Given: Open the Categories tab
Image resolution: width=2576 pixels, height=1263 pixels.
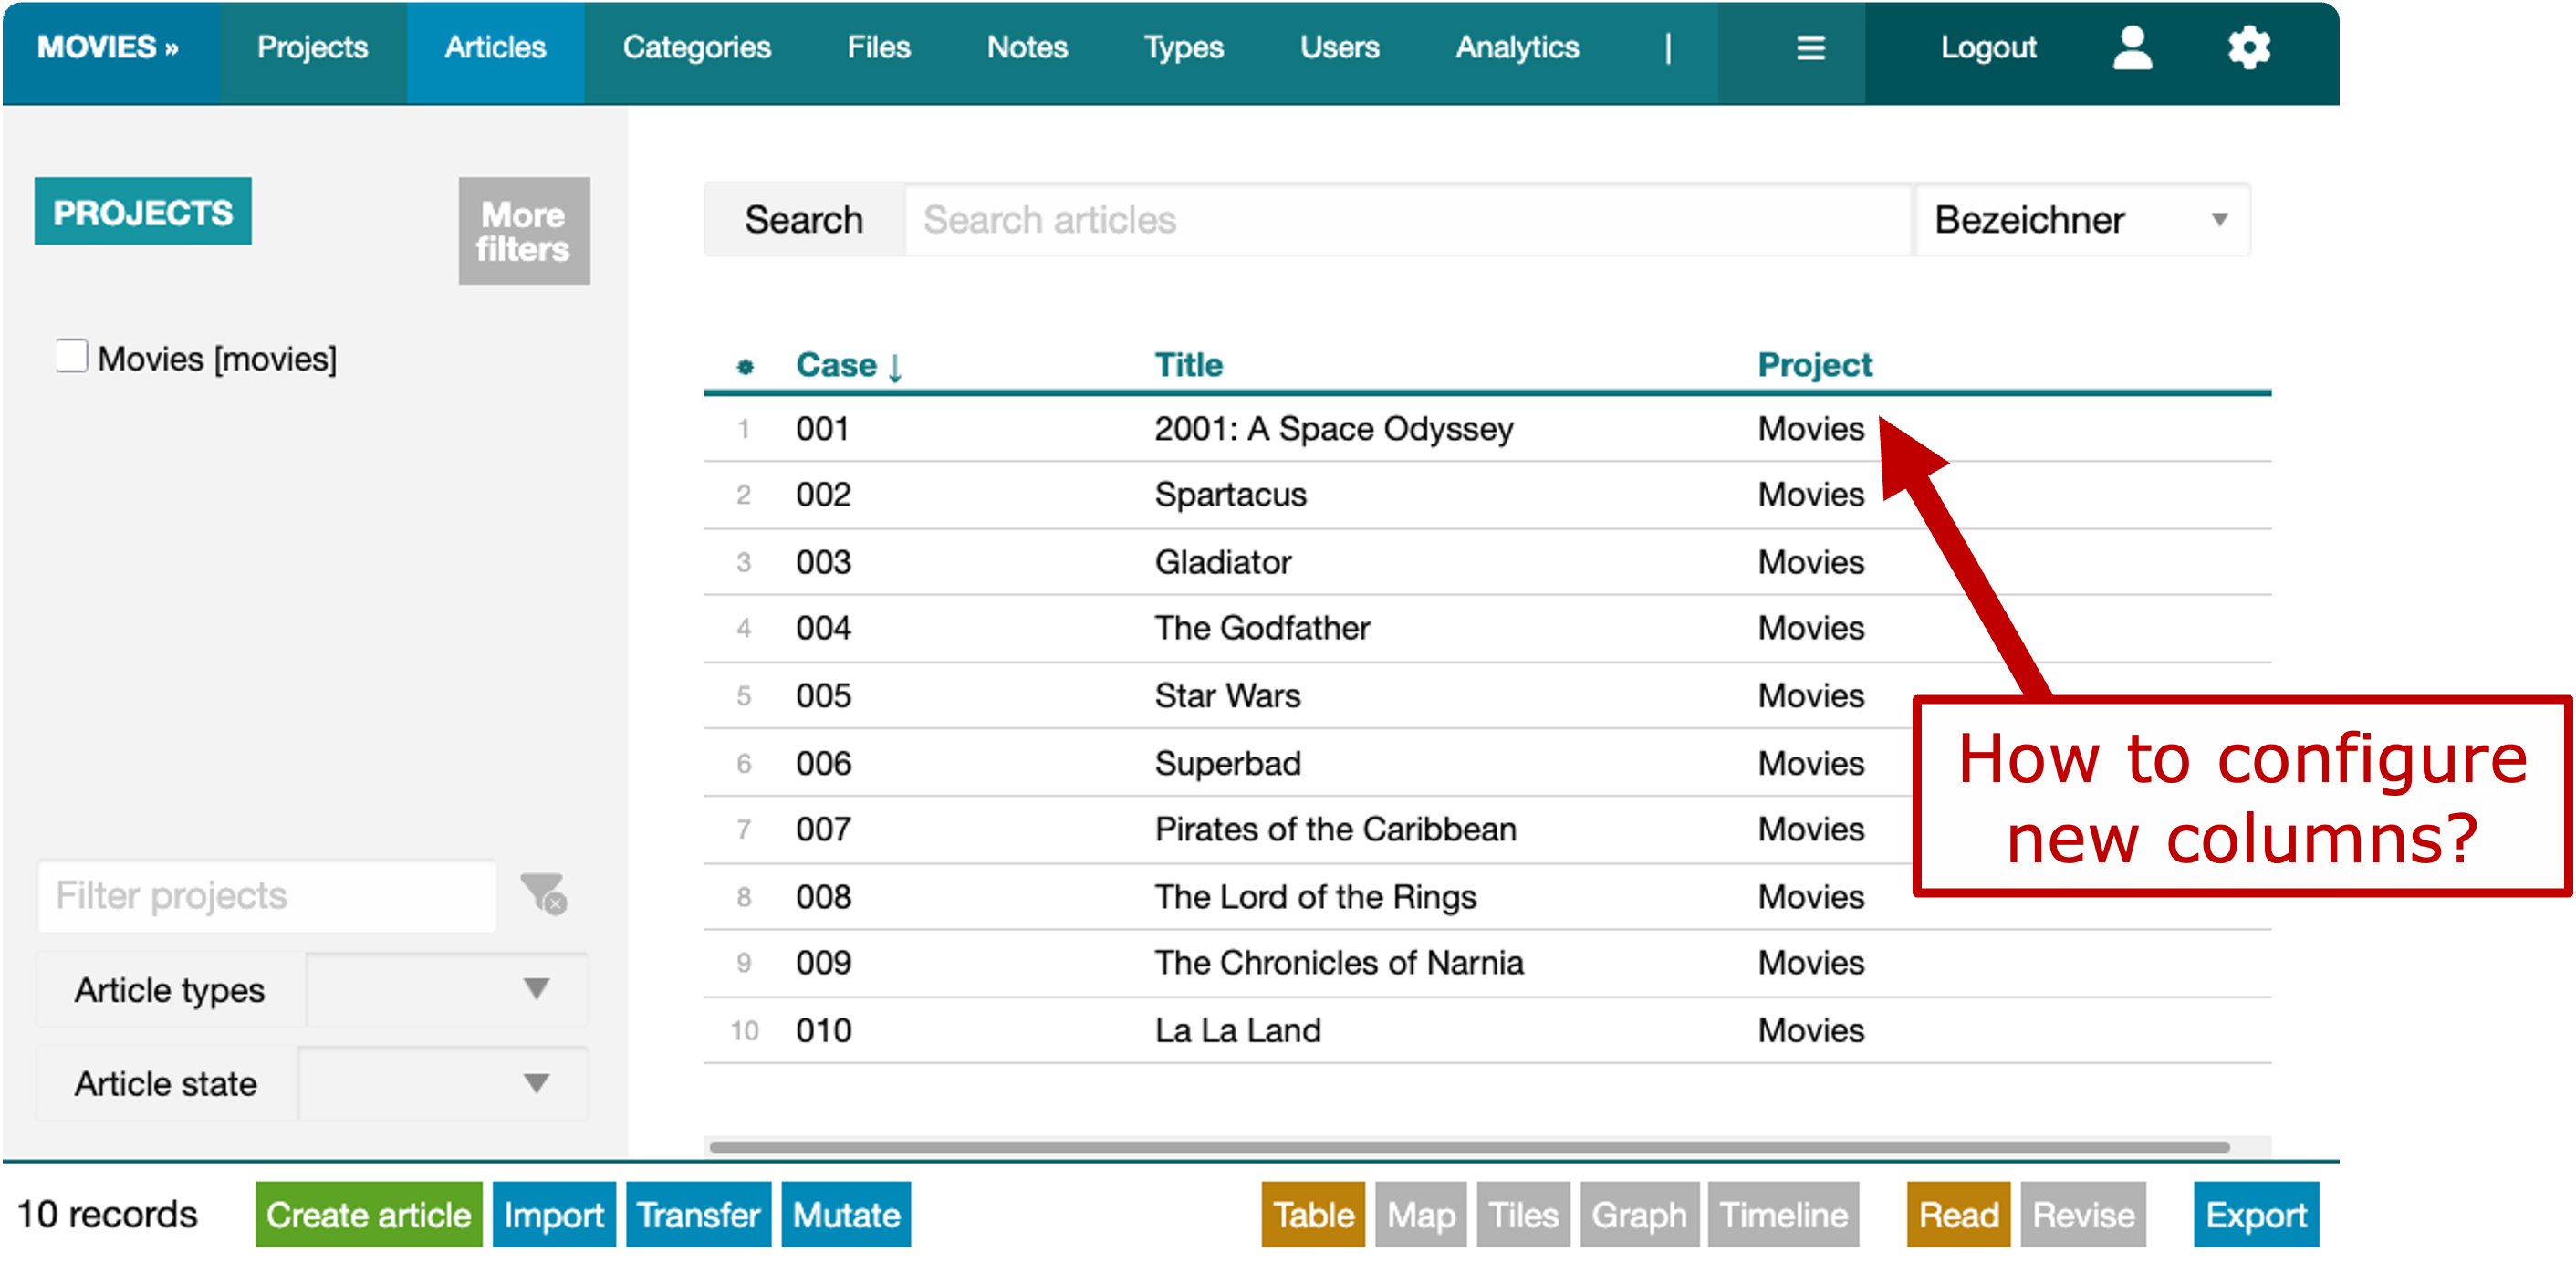Looking at the screenshot, I should pyautogui.click(x=697, y=48).
